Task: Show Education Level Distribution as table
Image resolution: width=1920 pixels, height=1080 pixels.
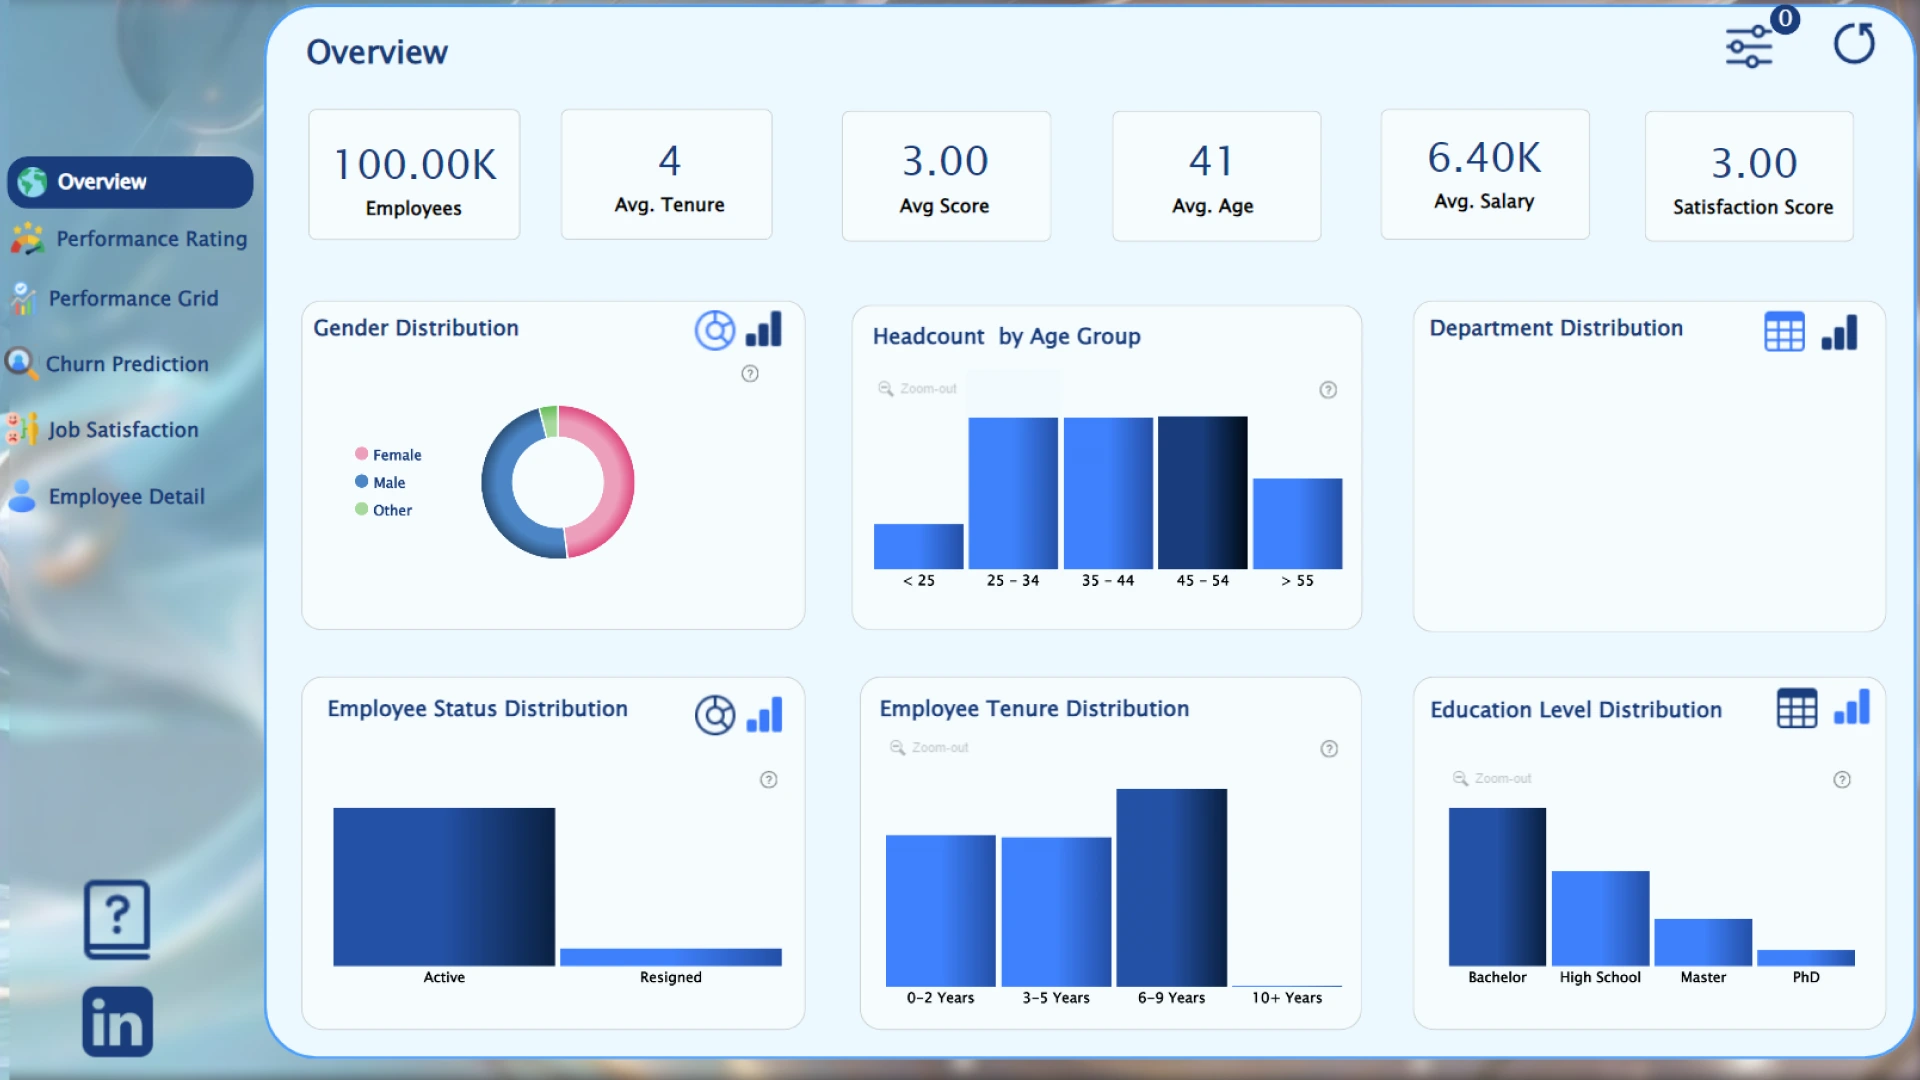Action: pyautogui.click(x=1797, y=709)
